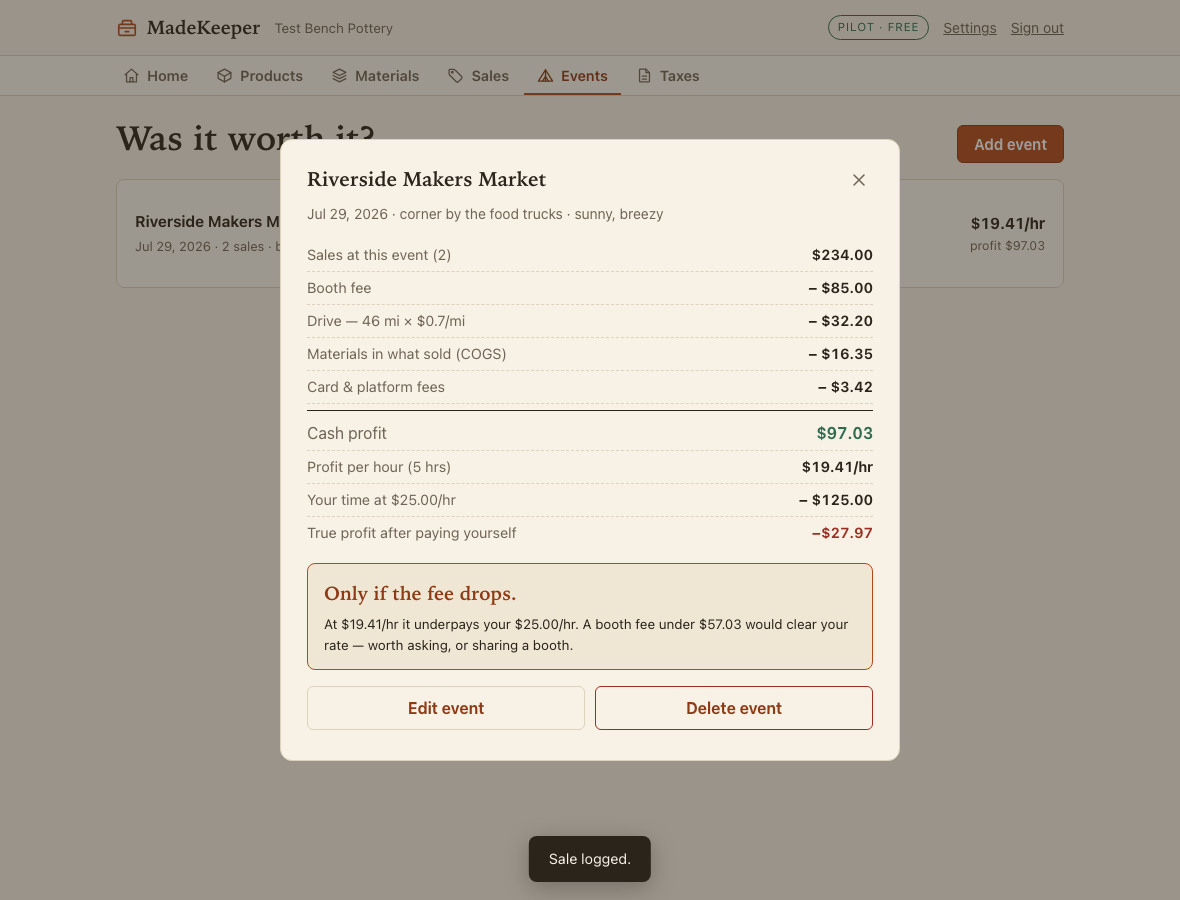Click the Sales tag icon
Screen dimensions: 1180x900
click(x=455, y=76)
